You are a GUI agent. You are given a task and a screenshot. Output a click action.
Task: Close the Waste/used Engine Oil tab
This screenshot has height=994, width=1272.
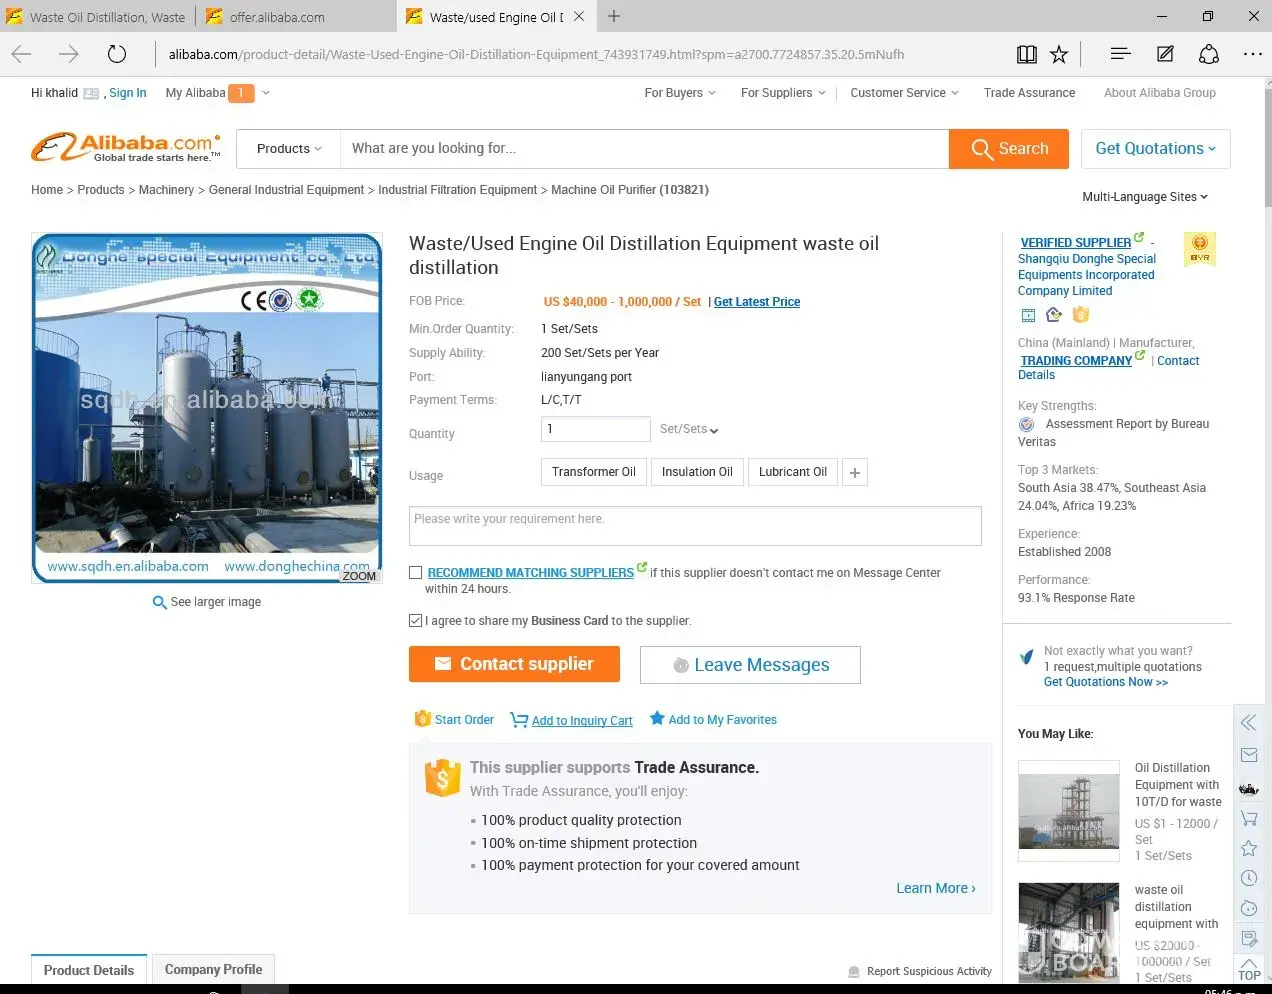(579, 16)
